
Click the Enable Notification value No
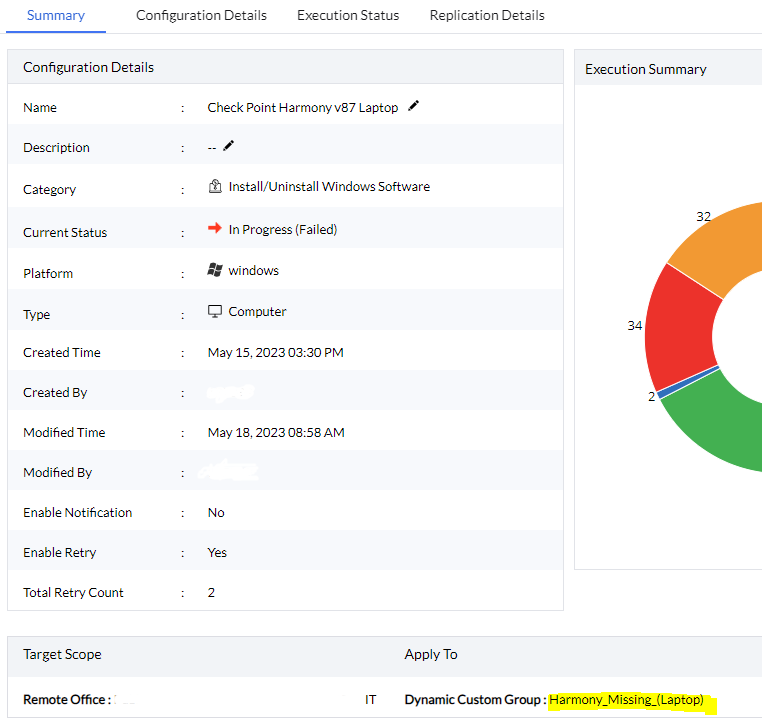[216, 513]
